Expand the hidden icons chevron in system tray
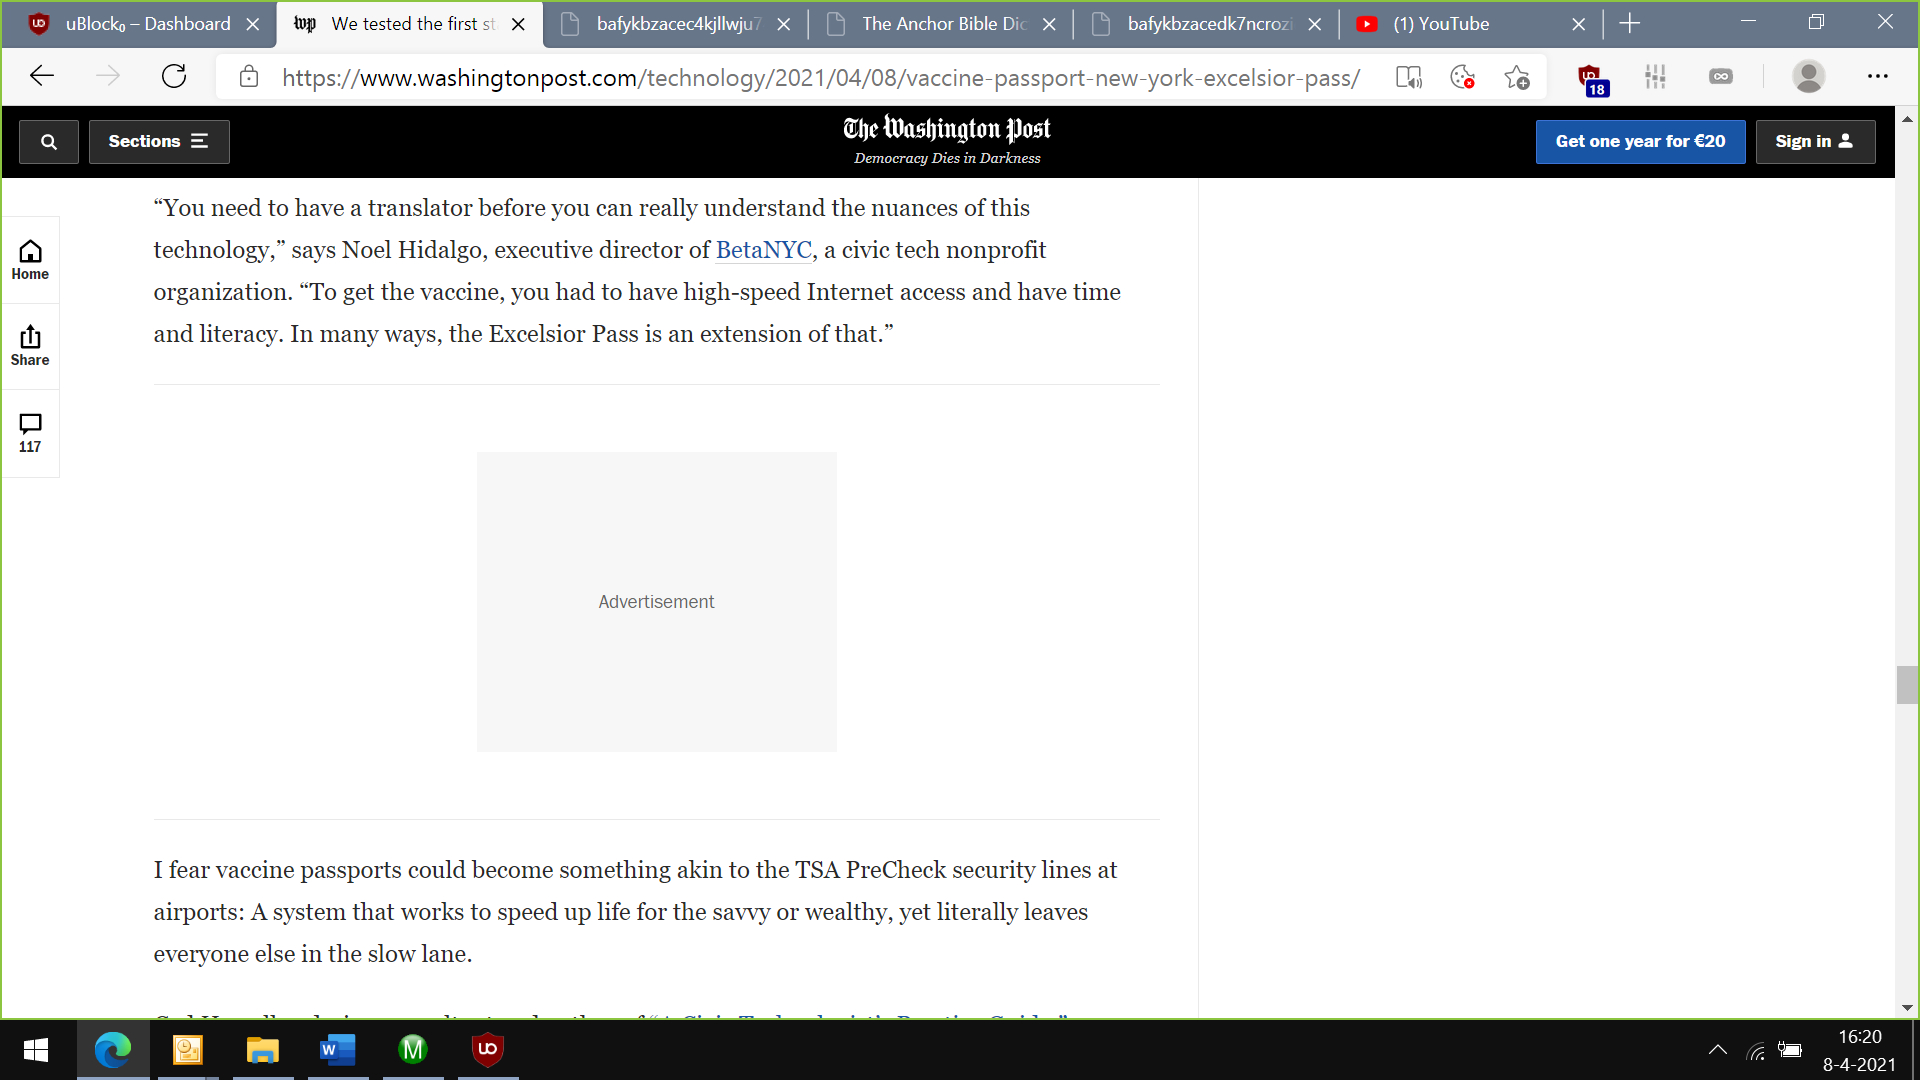The width and height of the screenshot is (1920, 1080). tap(1719, 1049)
